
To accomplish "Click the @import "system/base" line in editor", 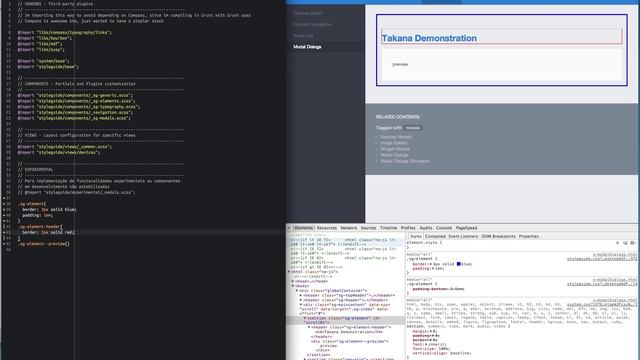I will 43,61.
